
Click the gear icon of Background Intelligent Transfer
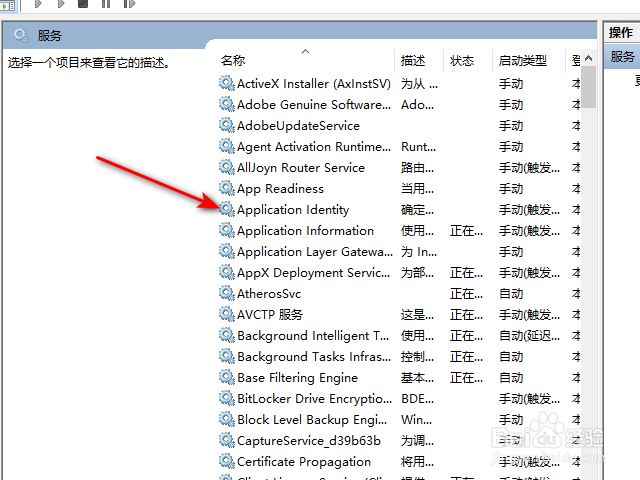tap(227, 336)
